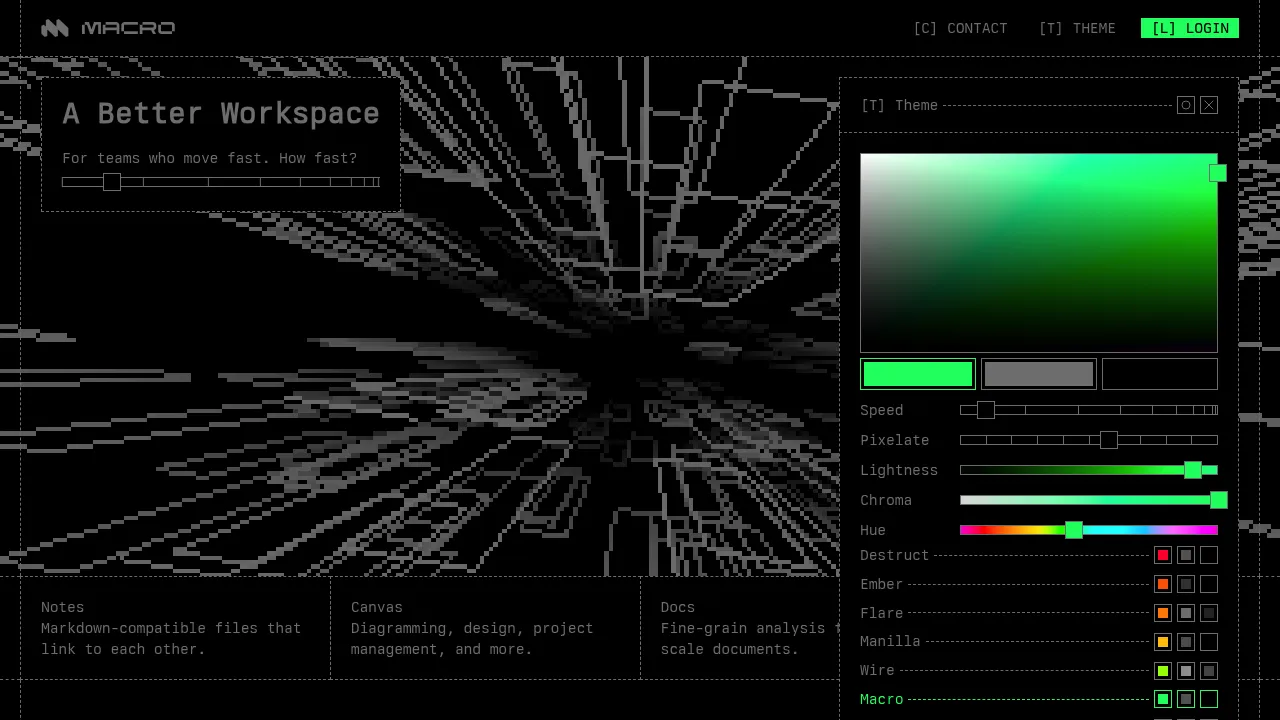Click the circle reset icon in Theme panel
The width and height of the screenshot is (1280, 720).
pyautogui.click(x=1186, y=105)
